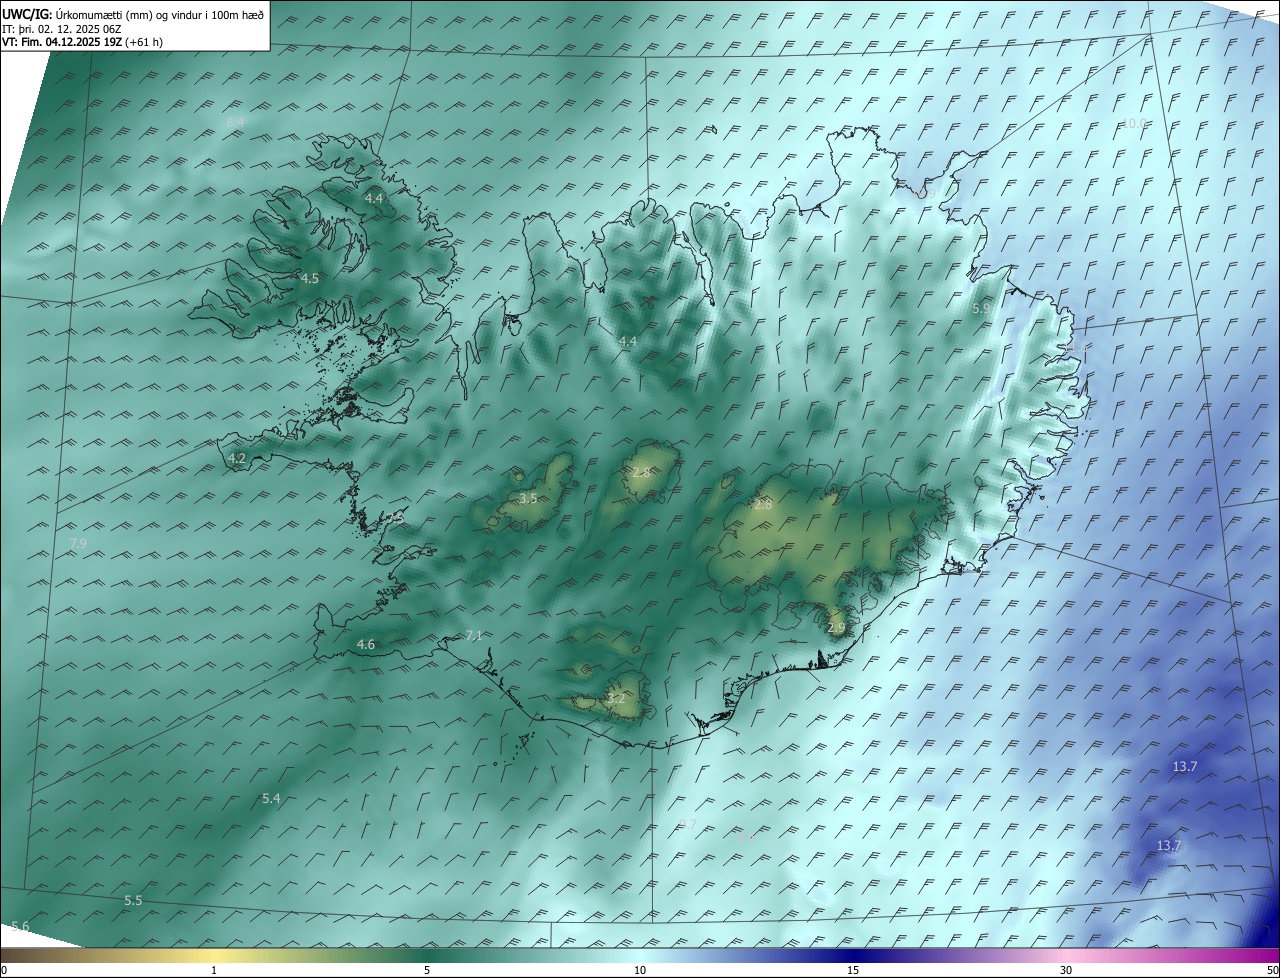This screenshot has width=1280, height=978.
Task: Click the 5.9 value label in east Iceland
Action: coord(981,309)
